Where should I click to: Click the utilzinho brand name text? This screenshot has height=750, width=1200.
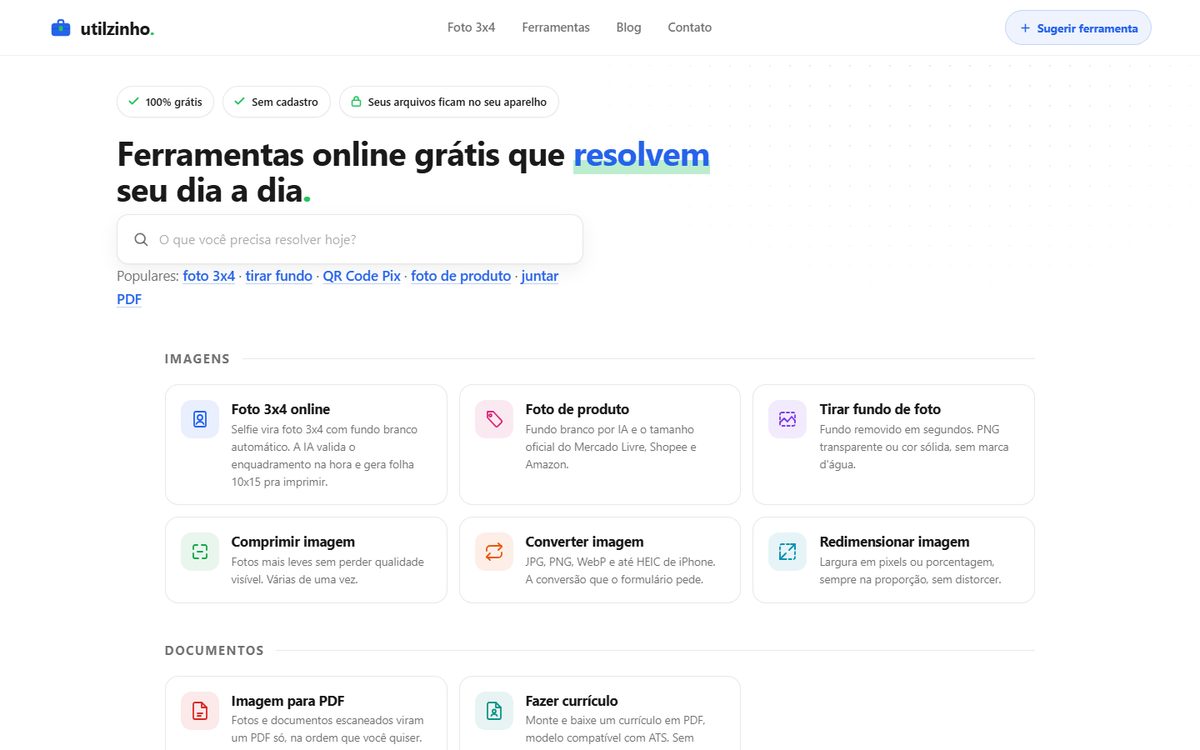(117, 29)
